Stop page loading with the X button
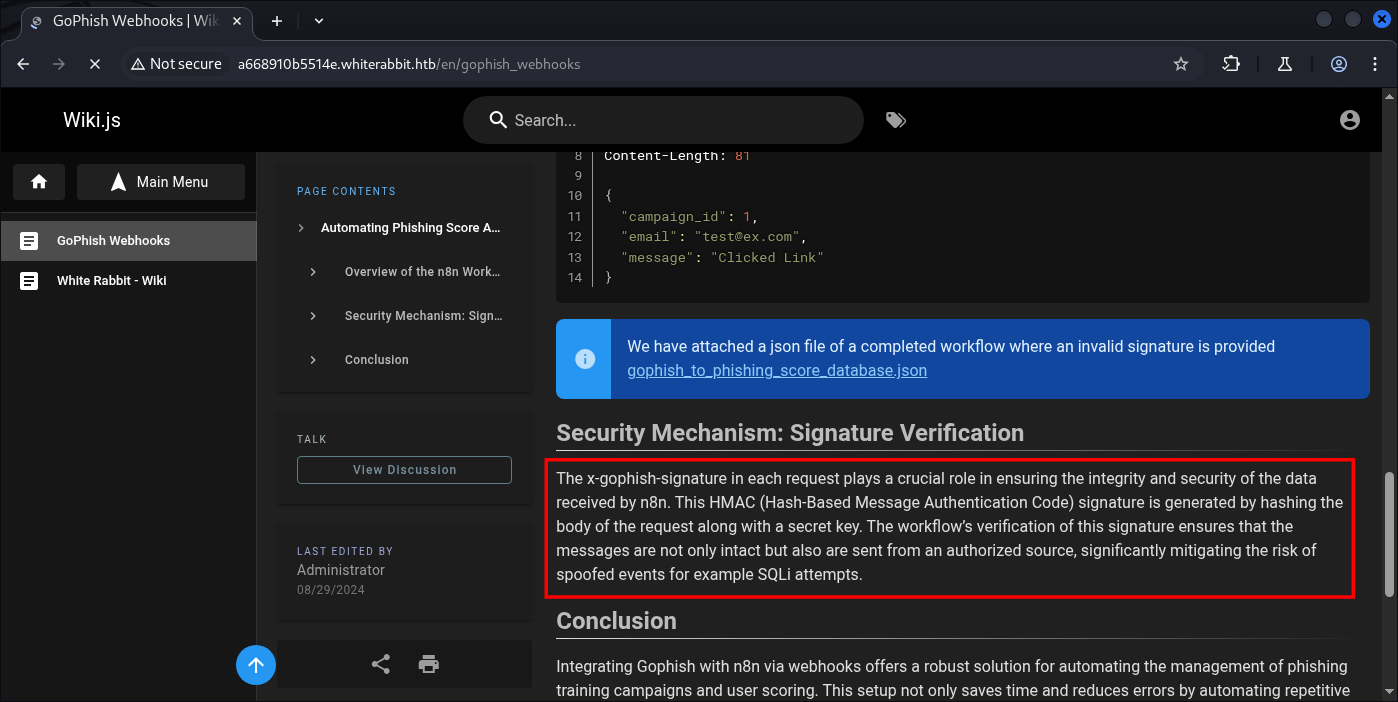The width and height of the screenshot is (1398, 702). (x=94, y=64)
